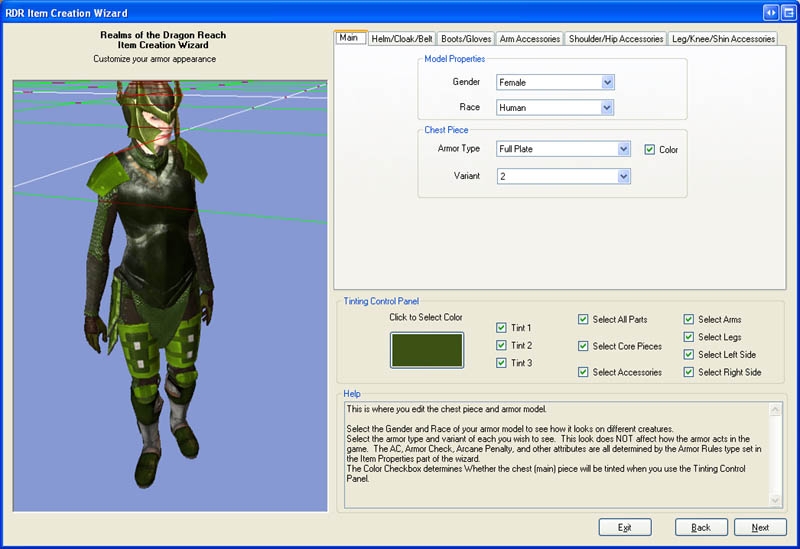Image resolution: width=800 pixels, height=549 pixels.
Task: Click the Next button
Action: 760,527
